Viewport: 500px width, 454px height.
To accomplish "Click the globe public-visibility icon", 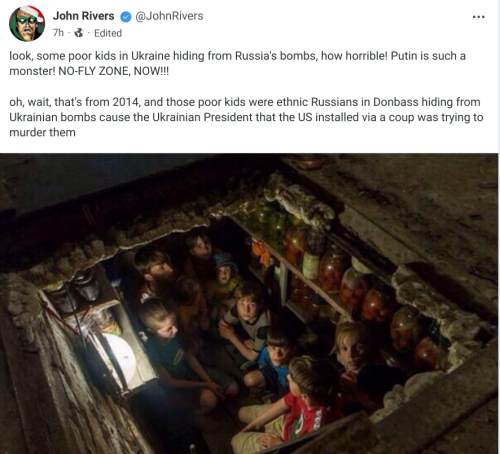I will [79, 33].
